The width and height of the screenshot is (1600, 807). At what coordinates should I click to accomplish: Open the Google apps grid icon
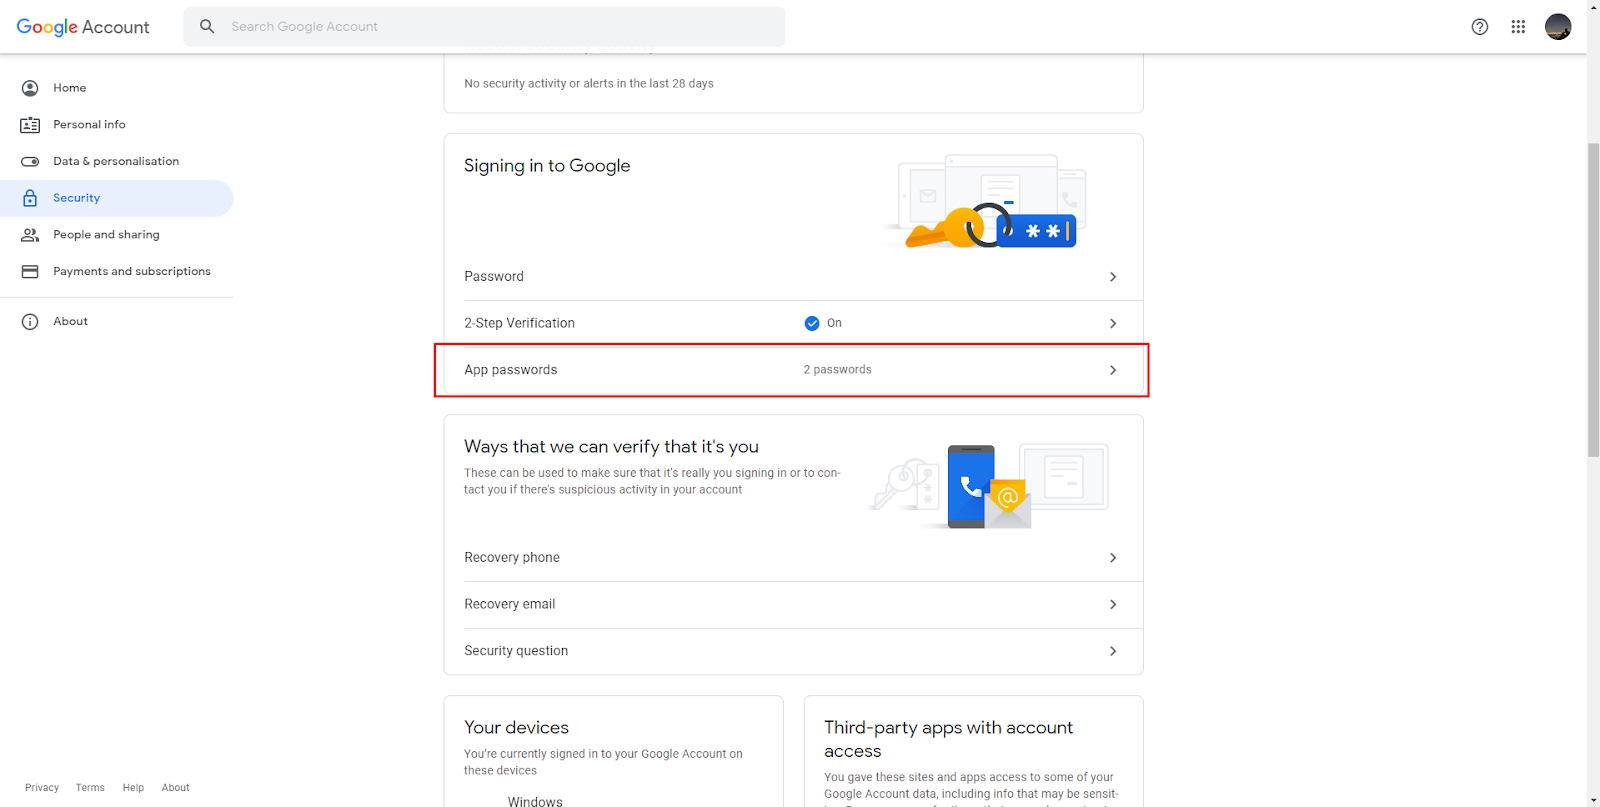pos(1518,27)
